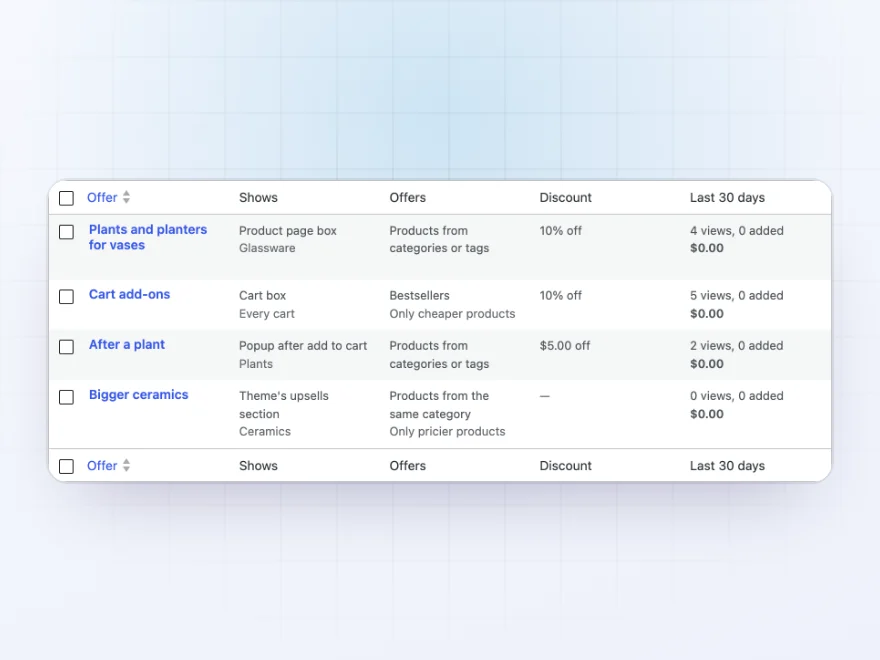Click the footer Last 30 days label

[727, 466]
